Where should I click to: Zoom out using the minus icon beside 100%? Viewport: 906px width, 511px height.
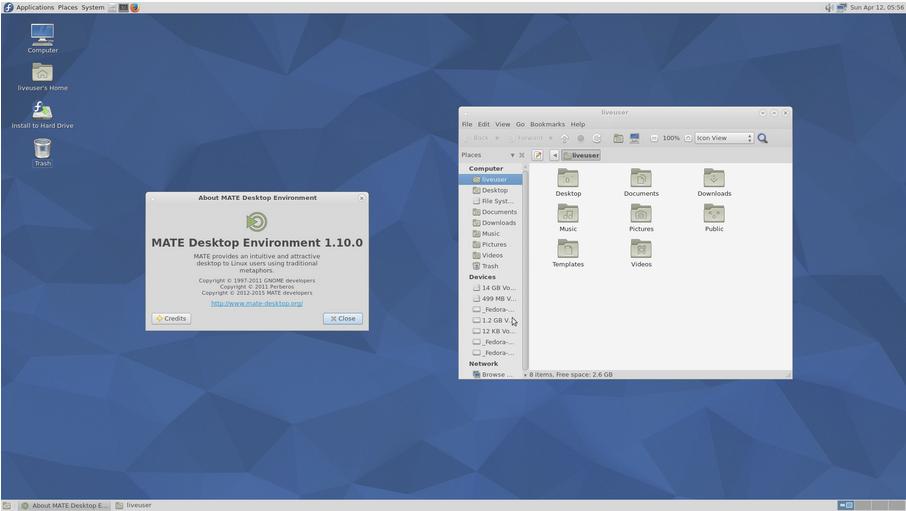654,138
